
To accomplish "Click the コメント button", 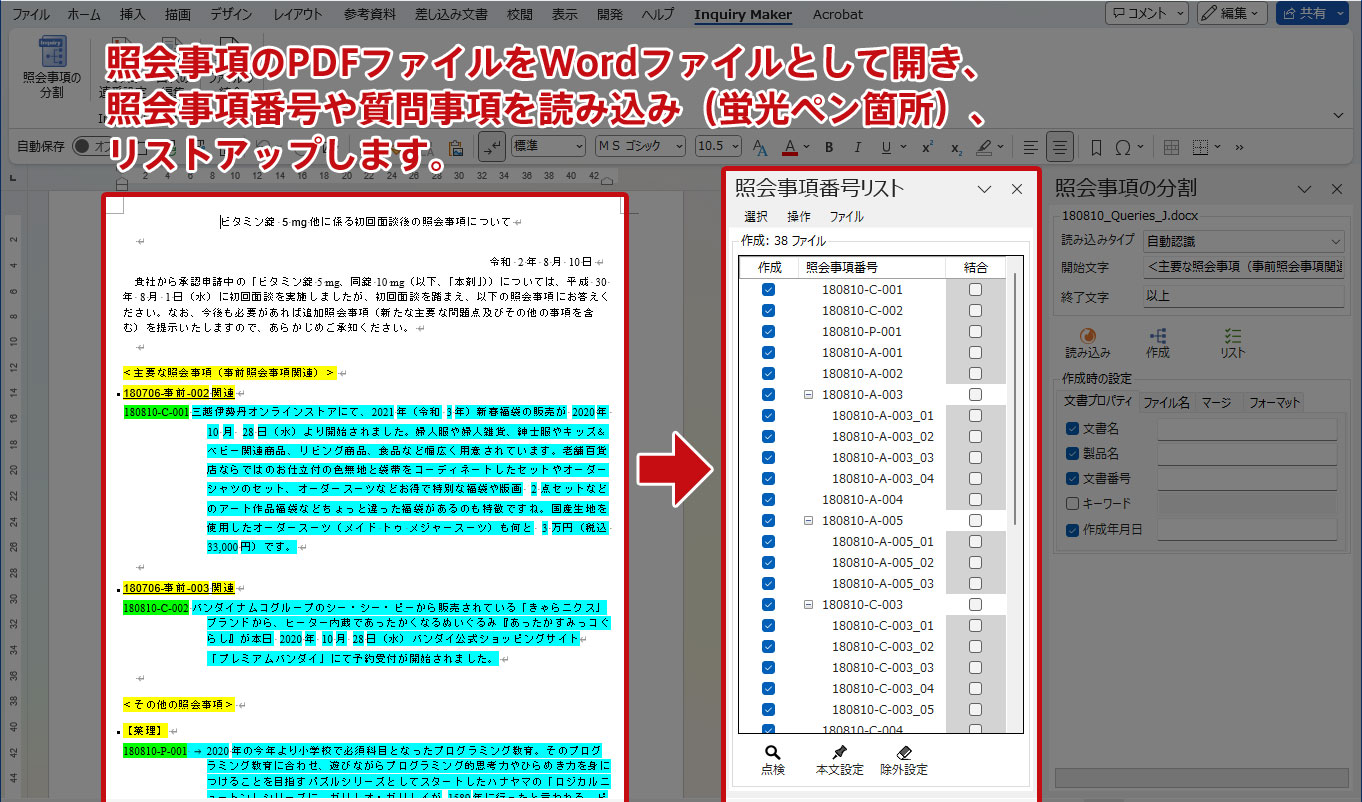I will pyautogui.click(x=1148, y=13).
